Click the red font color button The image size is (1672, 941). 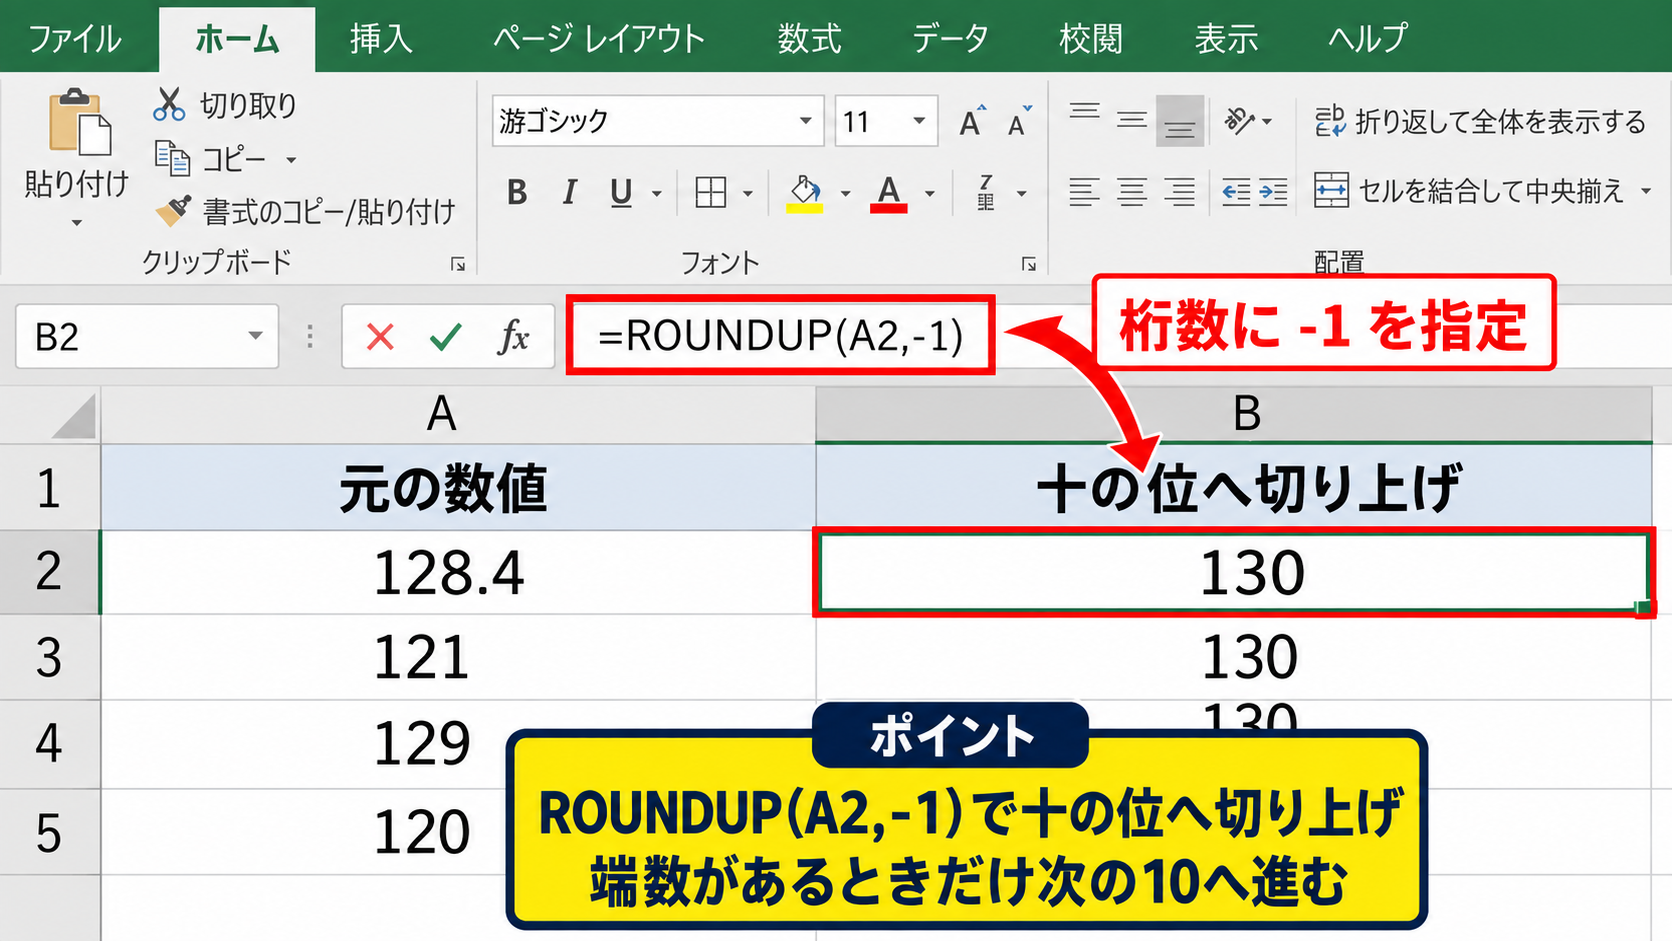point(888,192)
